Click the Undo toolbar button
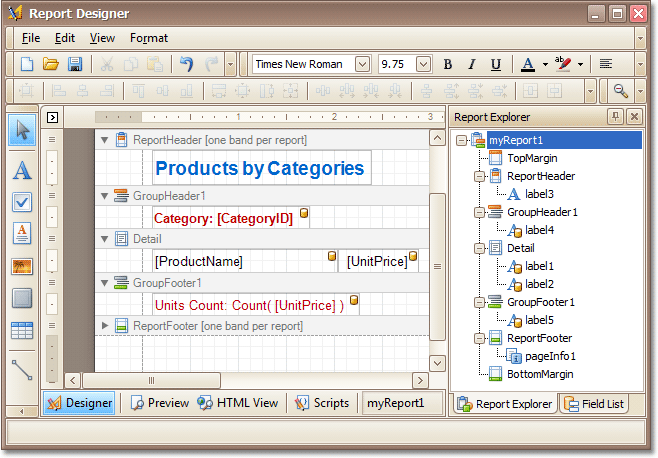The height and width of the screenshot is (458, 658). tap(186, 64)
